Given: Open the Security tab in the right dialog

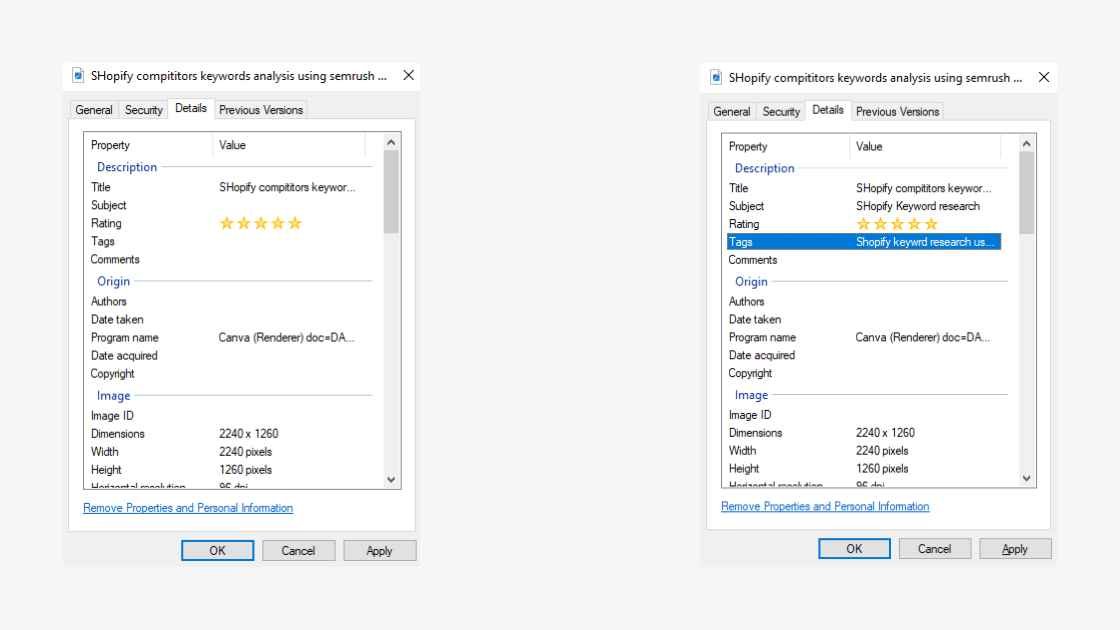Looking at the screenshot, I should point(781,111).
